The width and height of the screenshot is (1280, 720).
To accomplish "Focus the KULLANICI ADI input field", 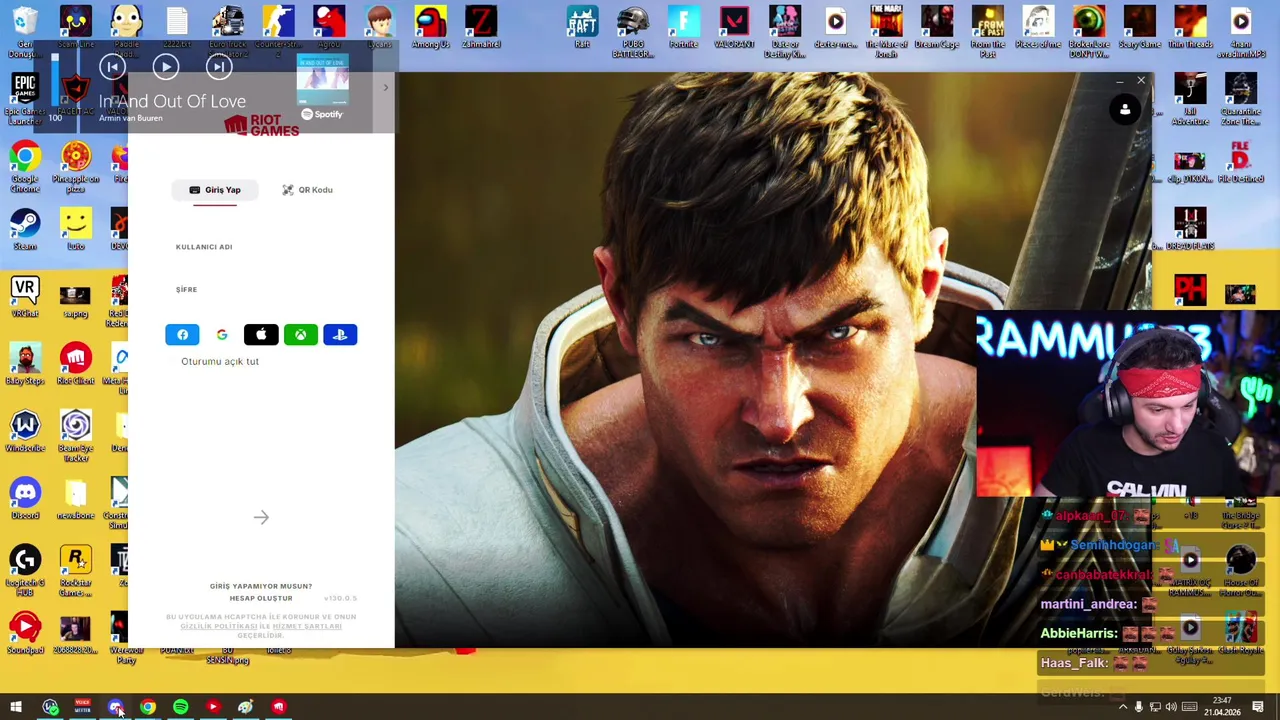I will pyautogui.click(x=261, y=247).
